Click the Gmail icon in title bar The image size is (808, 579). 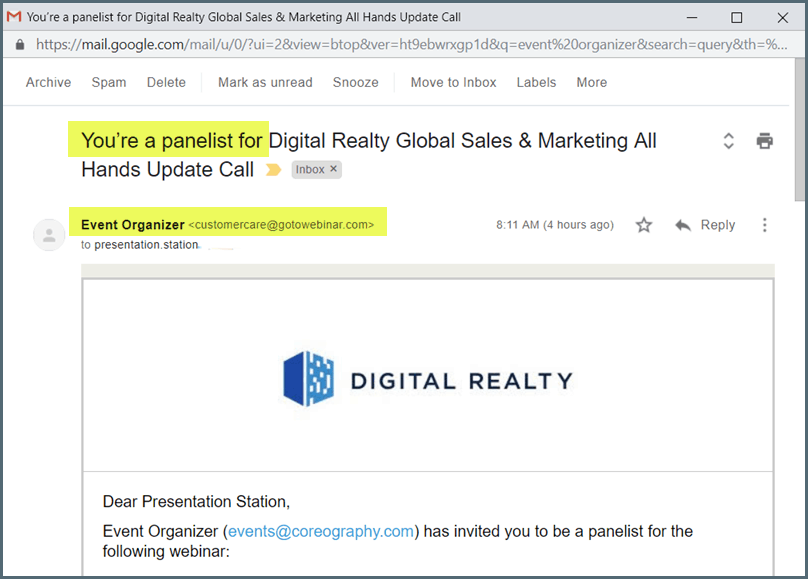click(x=14, y=17)
